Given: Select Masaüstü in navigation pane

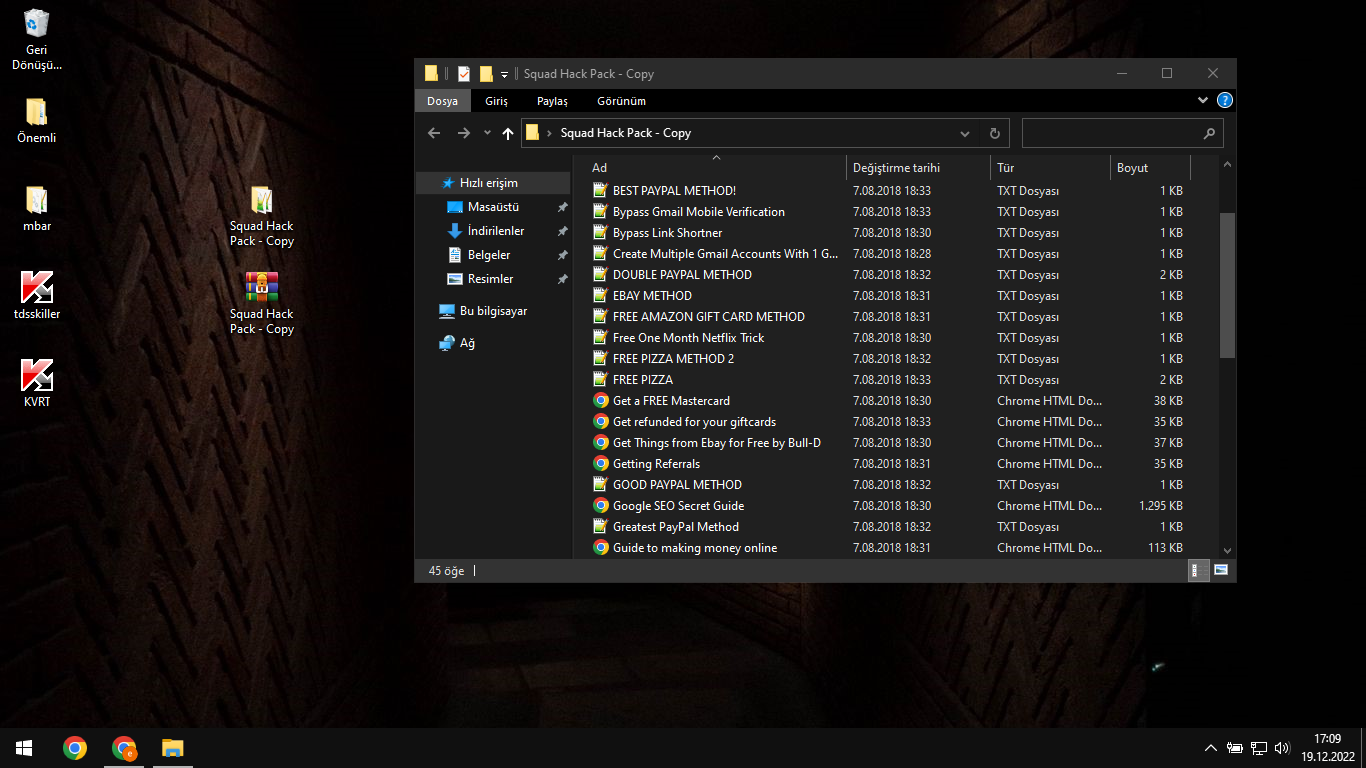Looking at the screenshot, I should click(x=492, y=207).
